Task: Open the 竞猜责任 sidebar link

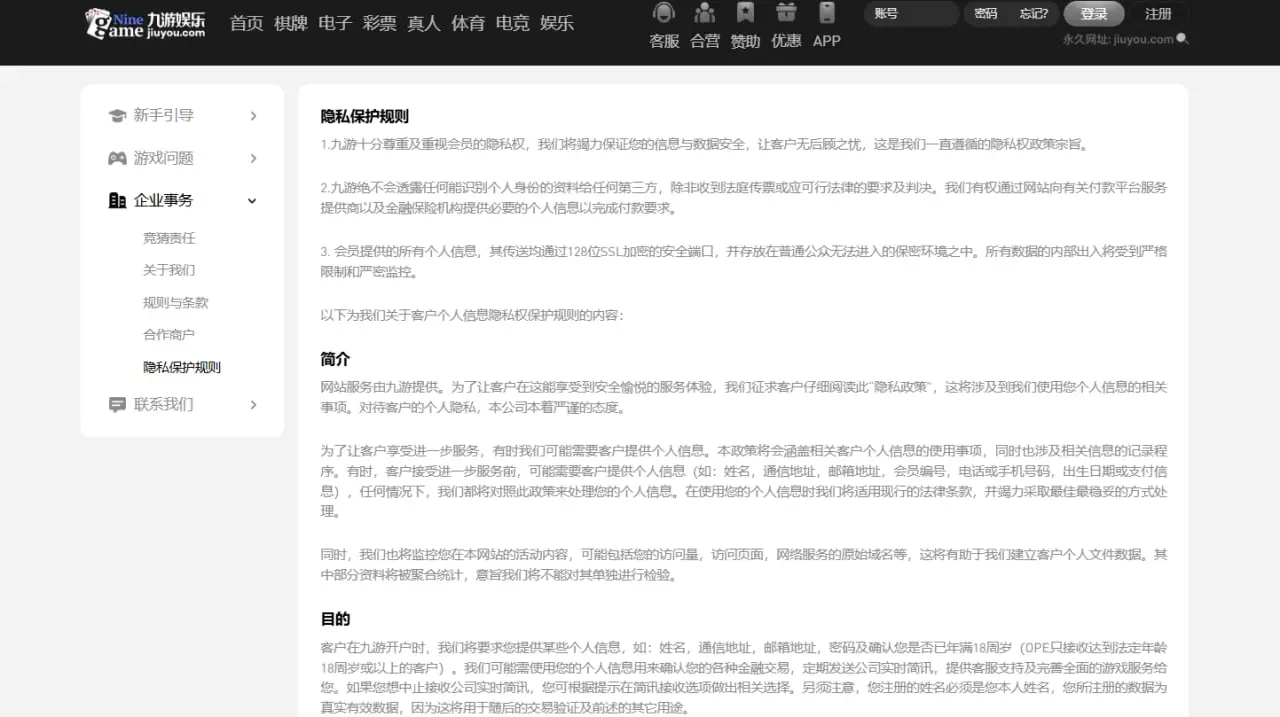Action: [169, 238]
